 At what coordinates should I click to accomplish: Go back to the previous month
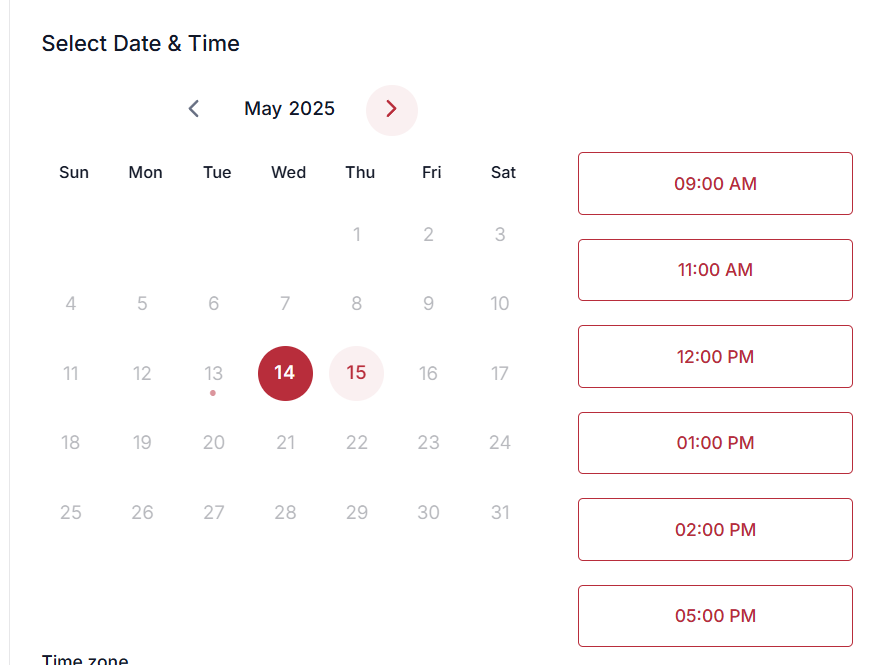pyautogui.click(x=194, y=109)
